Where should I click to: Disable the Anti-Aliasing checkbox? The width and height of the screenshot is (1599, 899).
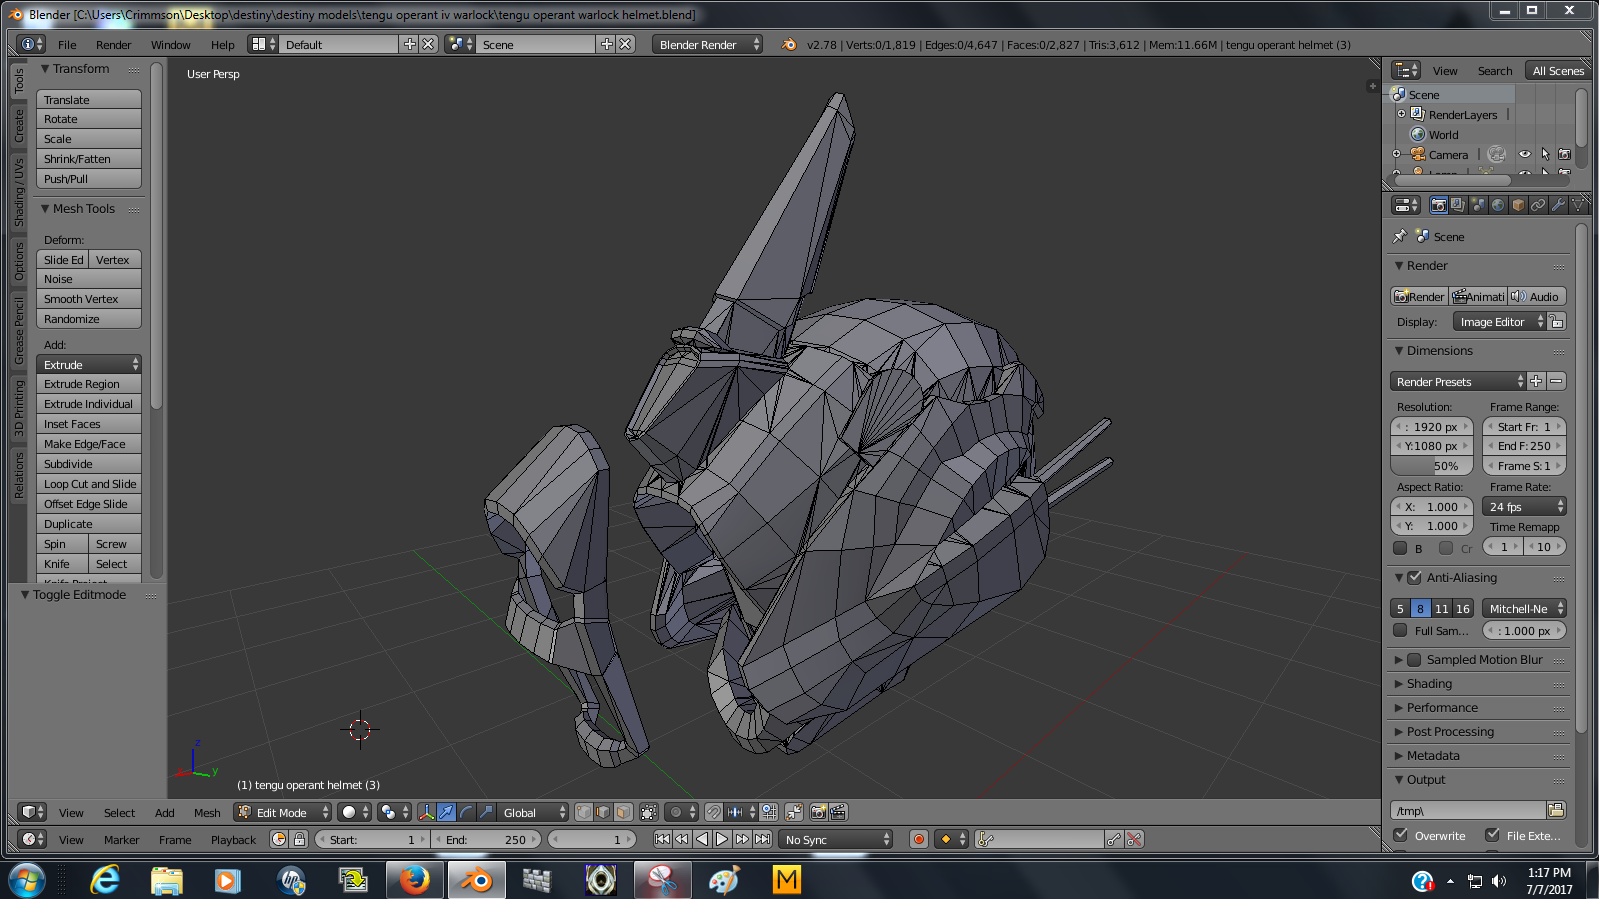[x=1414, y=578]
